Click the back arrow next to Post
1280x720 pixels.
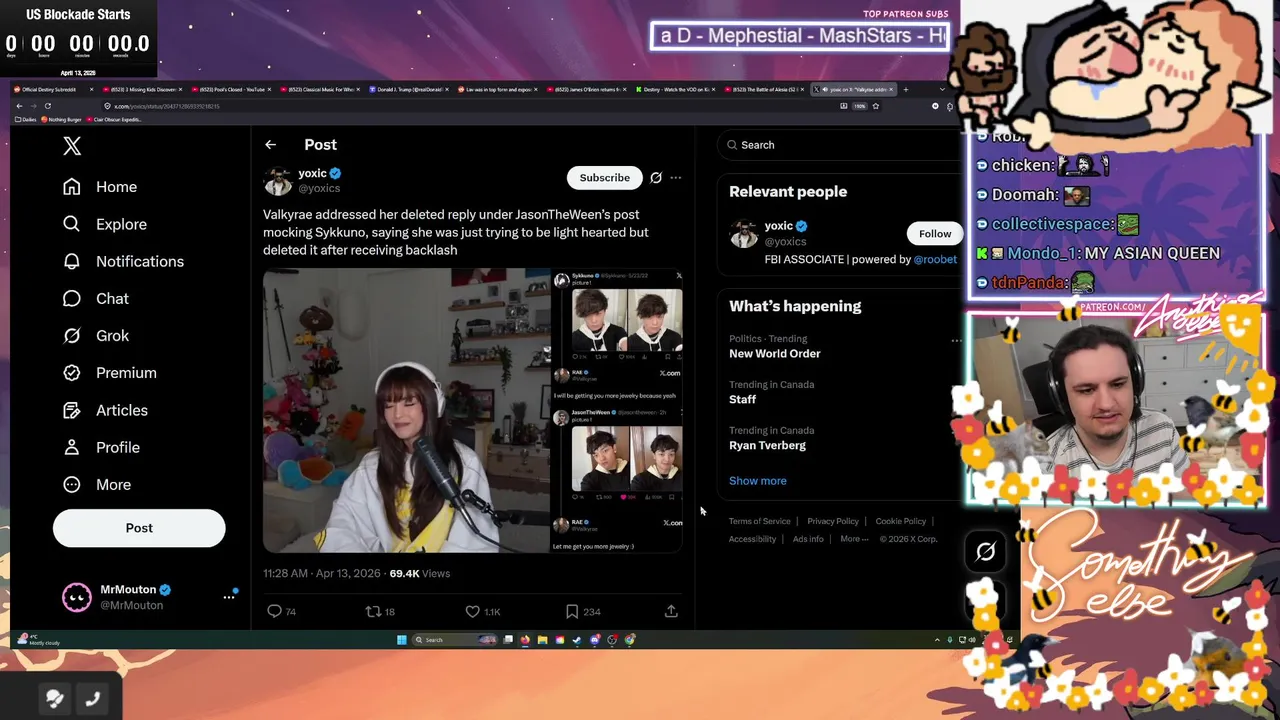(270, 145)
